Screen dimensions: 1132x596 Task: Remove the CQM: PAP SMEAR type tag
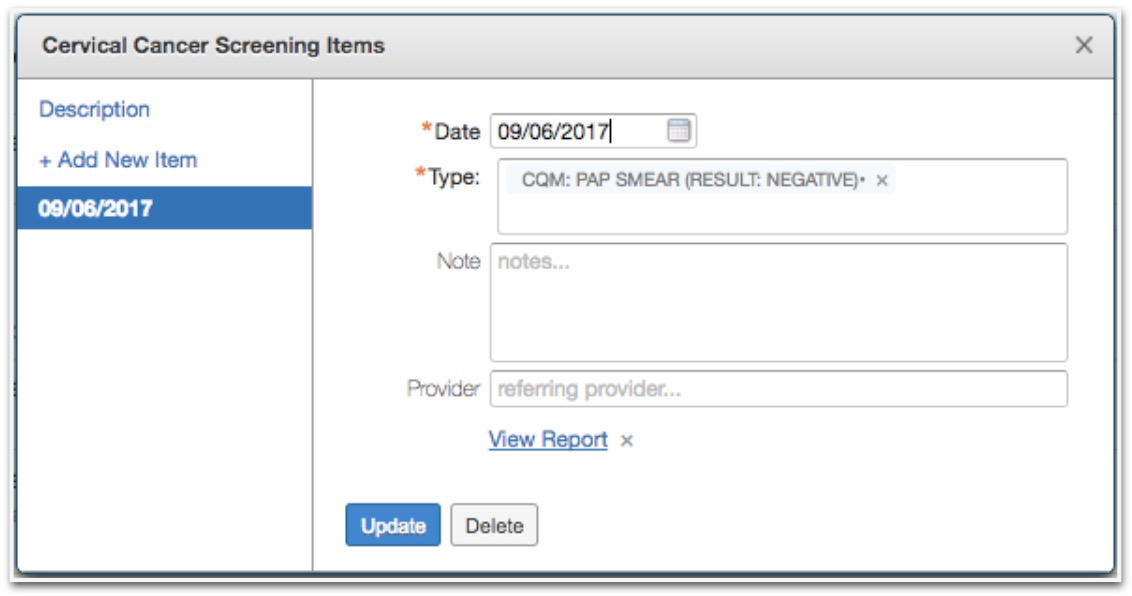tap(881, 180)
